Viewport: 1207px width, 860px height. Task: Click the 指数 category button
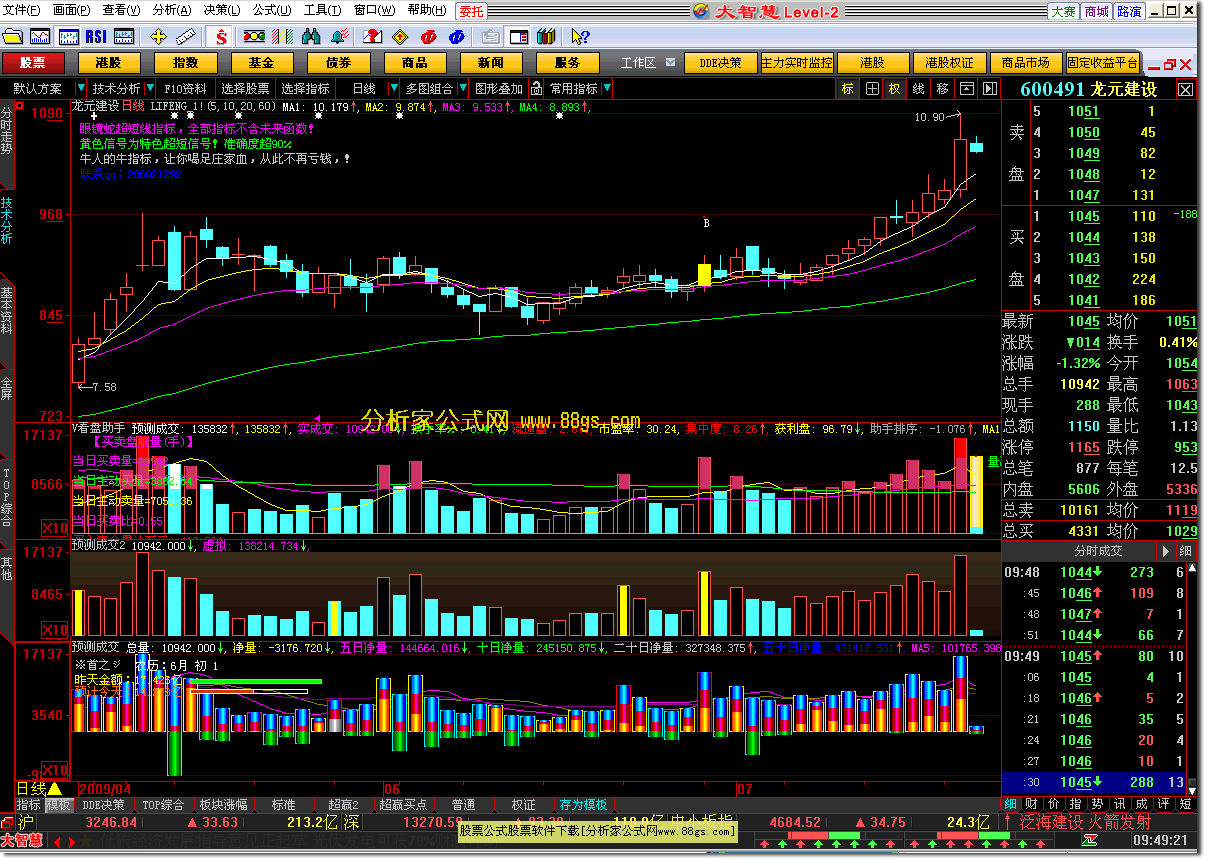186,63
